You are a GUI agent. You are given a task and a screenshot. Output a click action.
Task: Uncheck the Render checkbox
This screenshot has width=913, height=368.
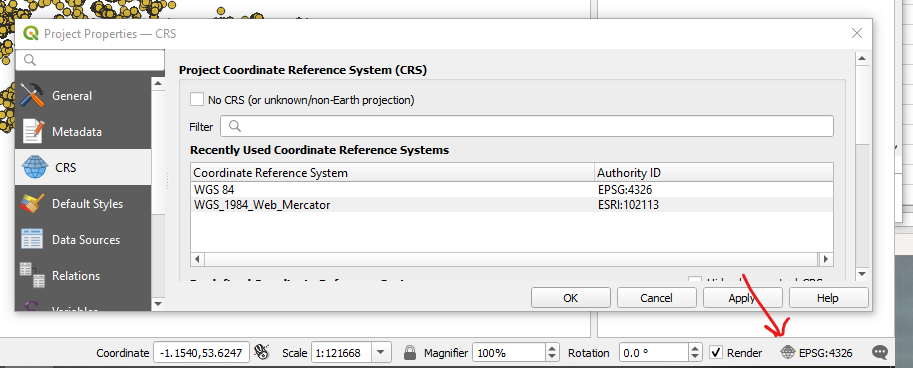click(x=716, y=352)
